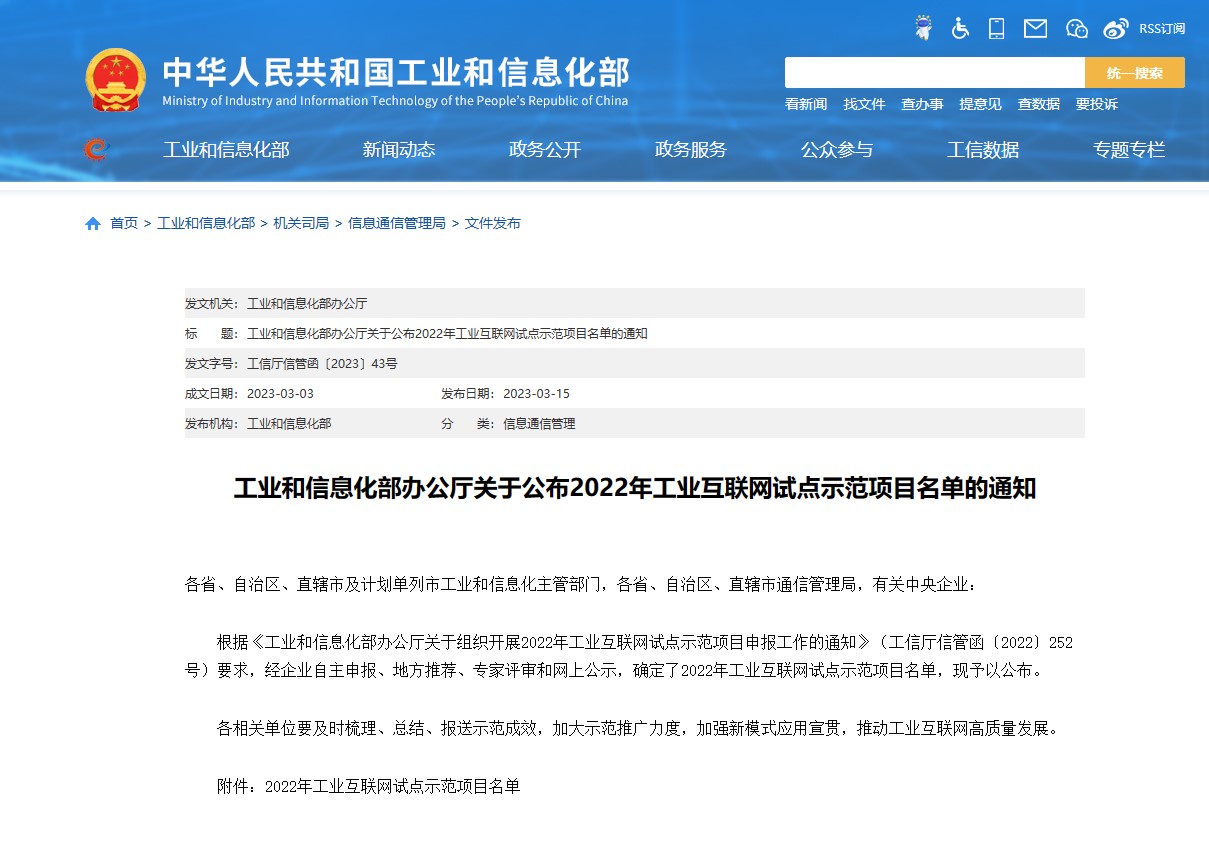Open the WeChat icon in the header
The image size is (1209, 852).
tap(1076, 28)
